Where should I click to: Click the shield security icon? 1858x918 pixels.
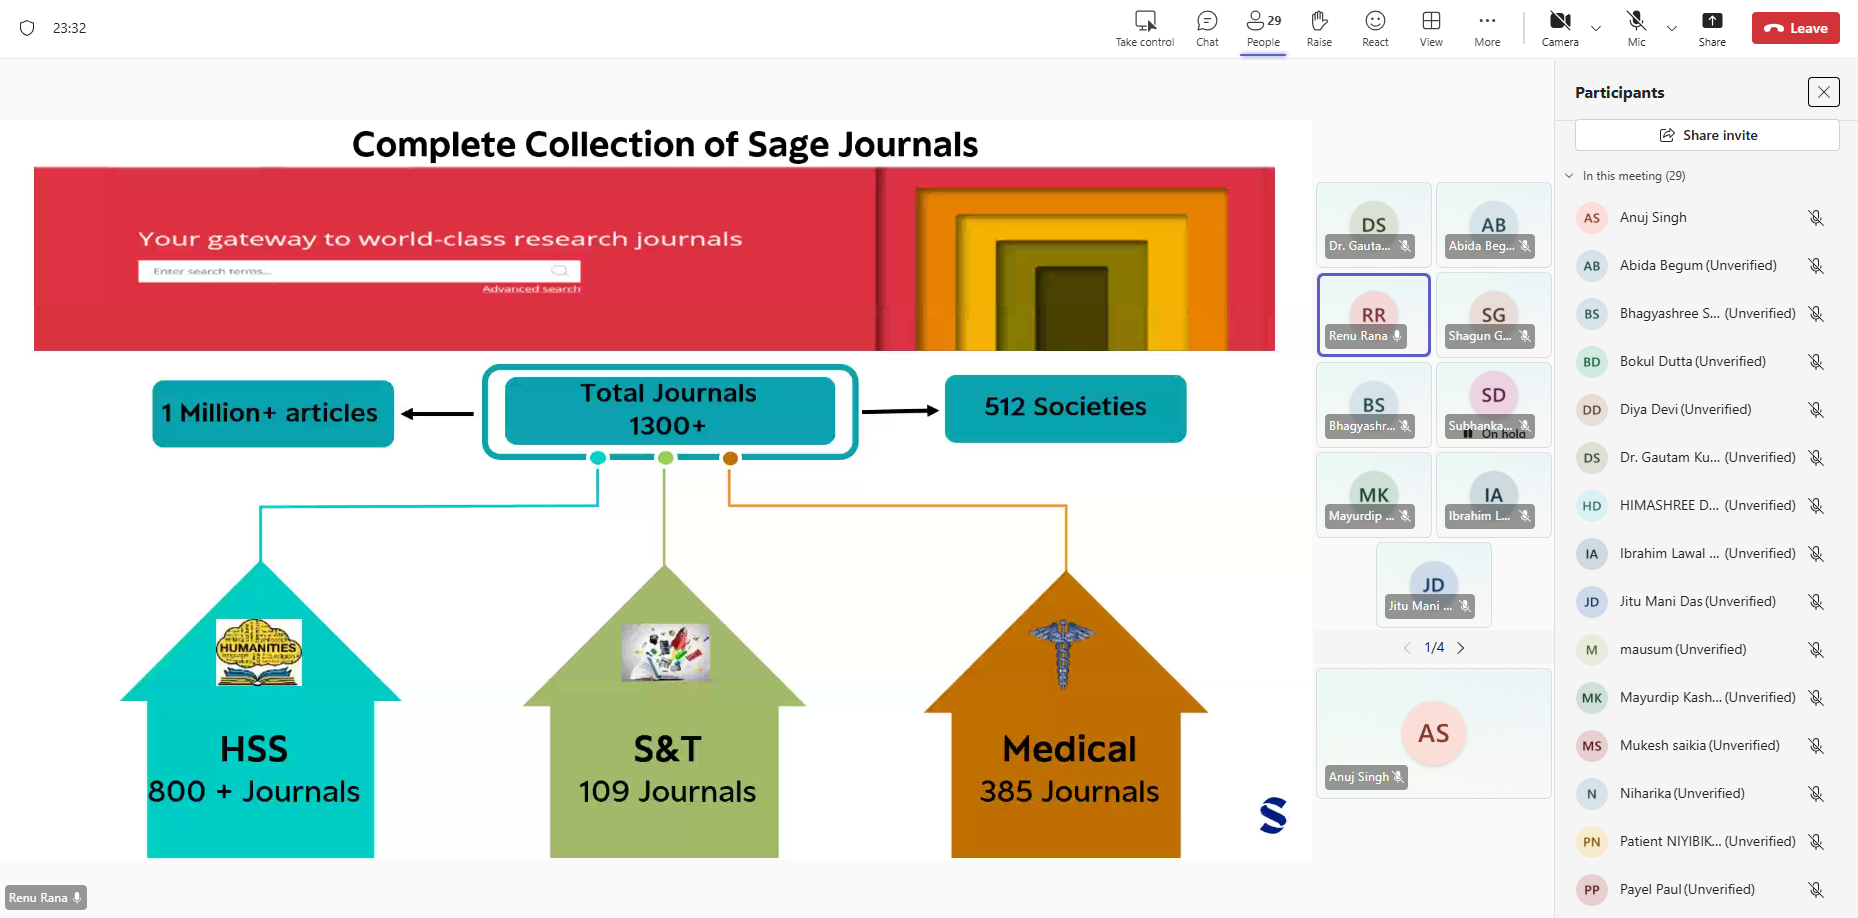(x=27, y=28)
